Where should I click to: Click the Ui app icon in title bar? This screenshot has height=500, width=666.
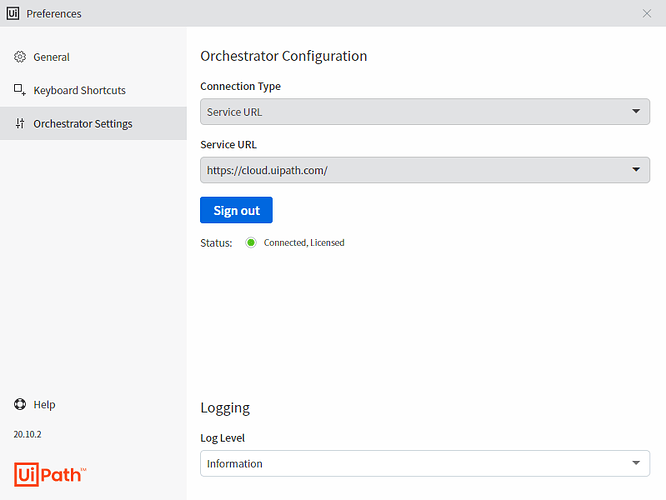pos(13,13)
